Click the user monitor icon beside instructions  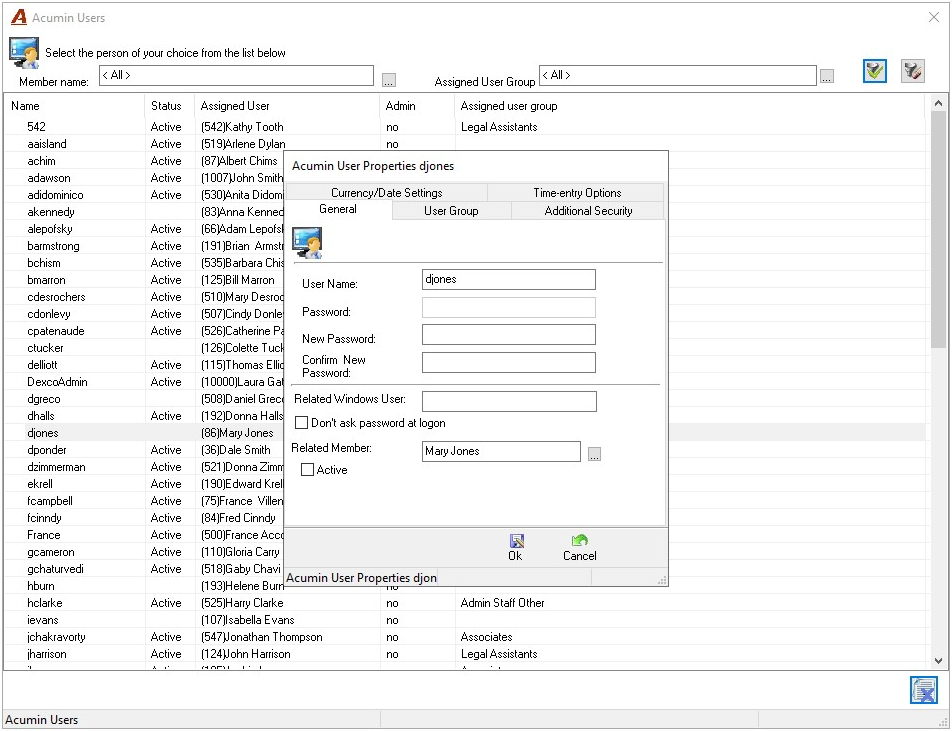24,52
